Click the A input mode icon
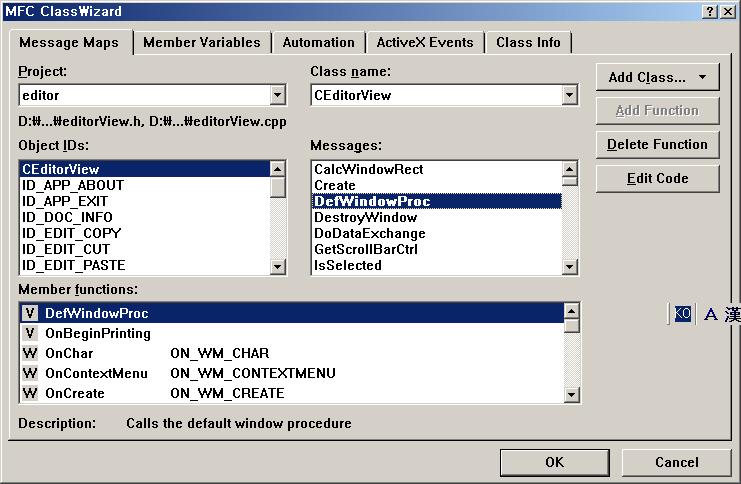 point(710,314)
